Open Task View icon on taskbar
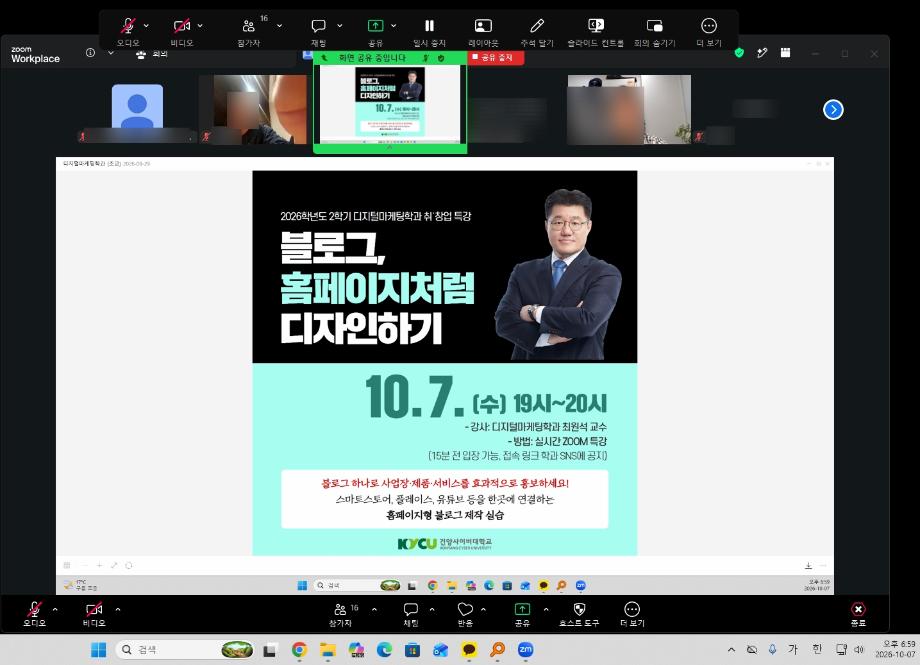This screenshot has height=665, width=920. pyautogui.click(x=270, y=650)
